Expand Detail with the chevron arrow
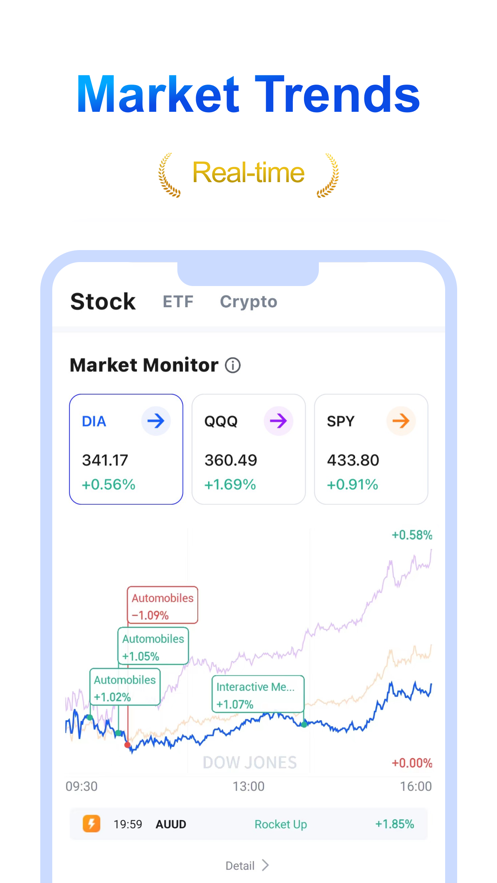Viewport: 497px width, 883px height. 265,865
